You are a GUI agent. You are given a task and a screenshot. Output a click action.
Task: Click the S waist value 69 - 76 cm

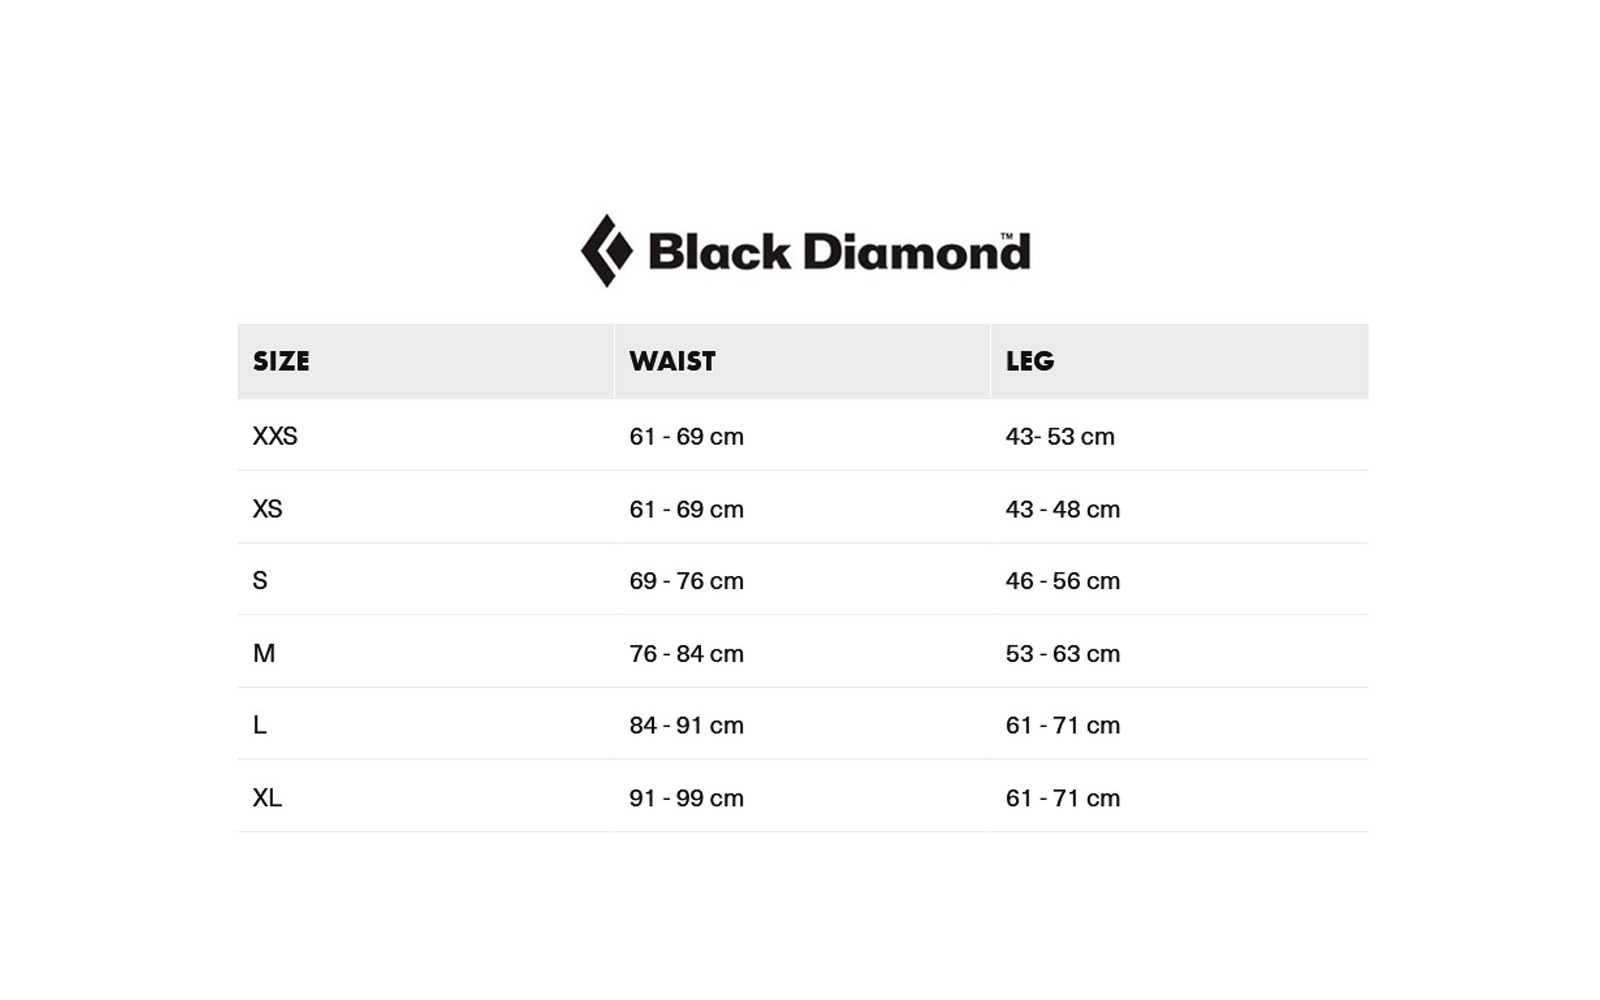pos(686,581)
